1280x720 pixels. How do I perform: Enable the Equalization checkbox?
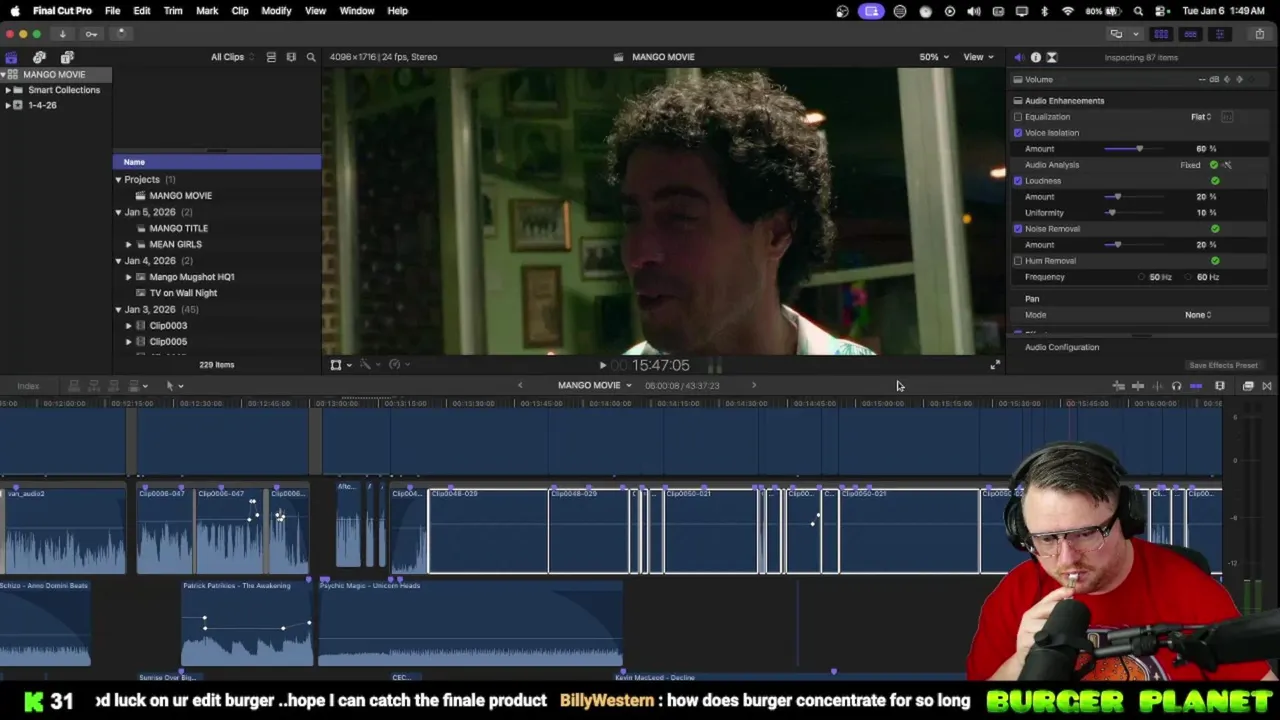(1018, 117)
